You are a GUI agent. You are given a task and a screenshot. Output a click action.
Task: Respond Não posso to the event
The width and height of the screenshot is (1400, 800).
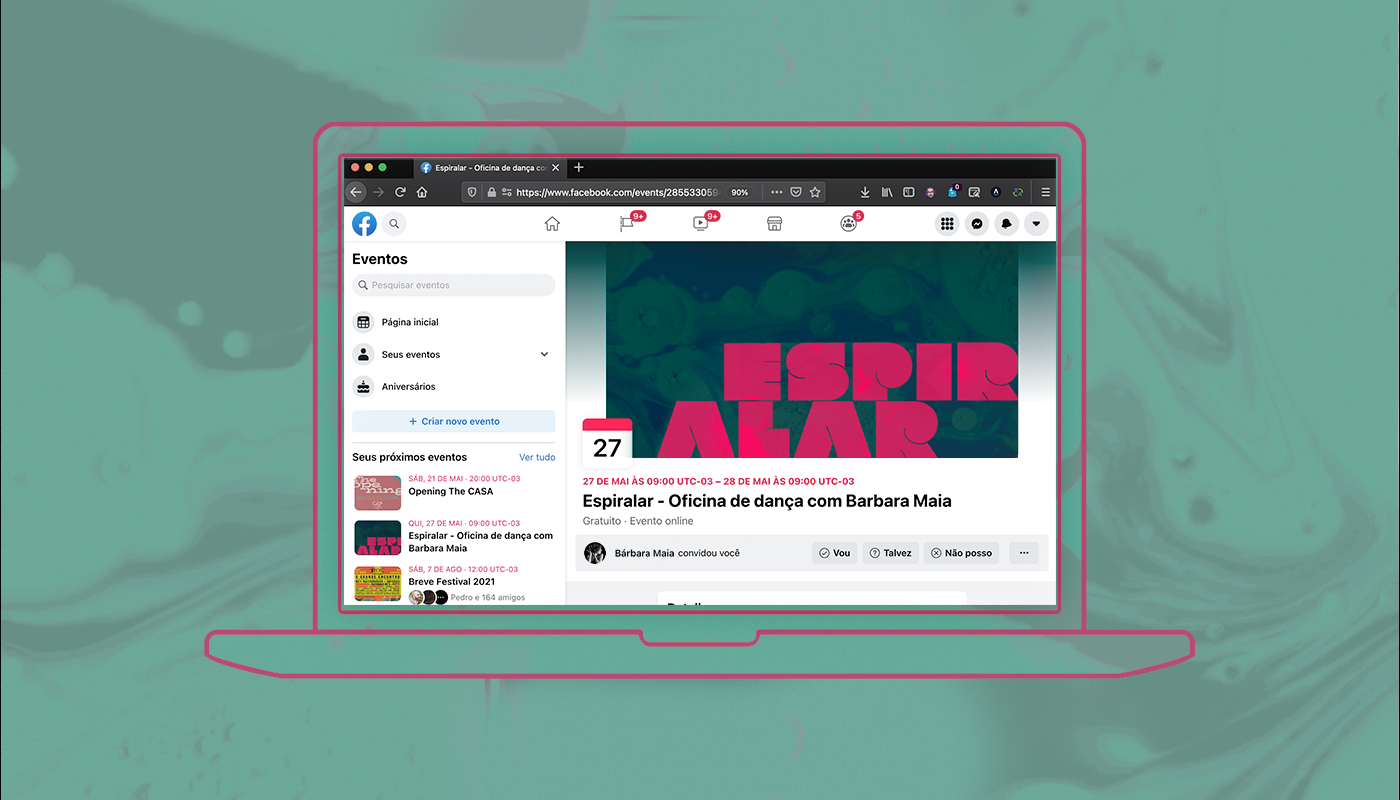click(x=961, y=553)
